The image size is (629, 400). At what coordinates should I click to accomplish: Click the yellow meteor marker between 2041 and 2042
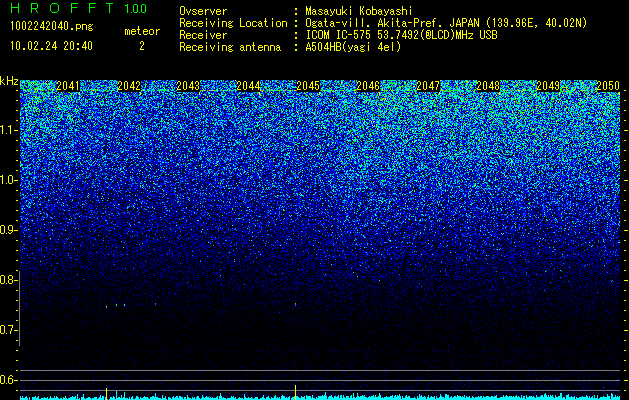(x=106, y=394)
